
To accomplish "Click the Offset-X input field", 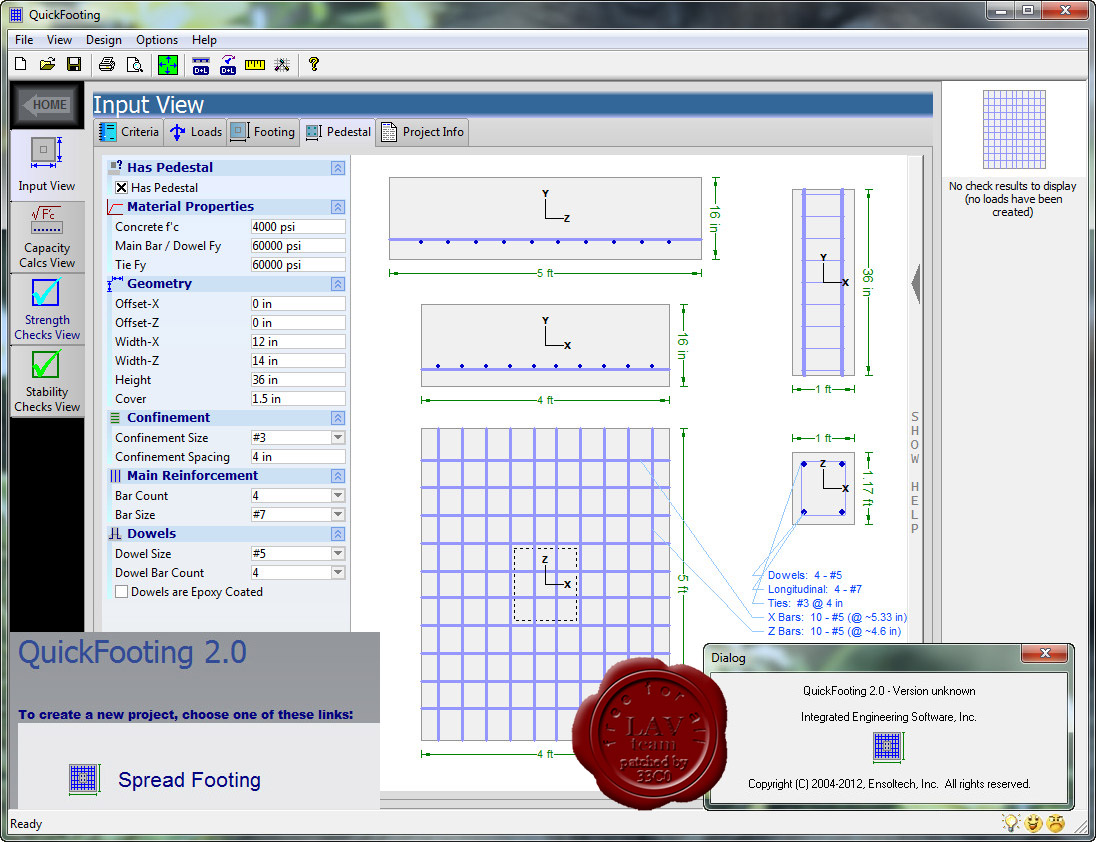I will coord(298,304).
